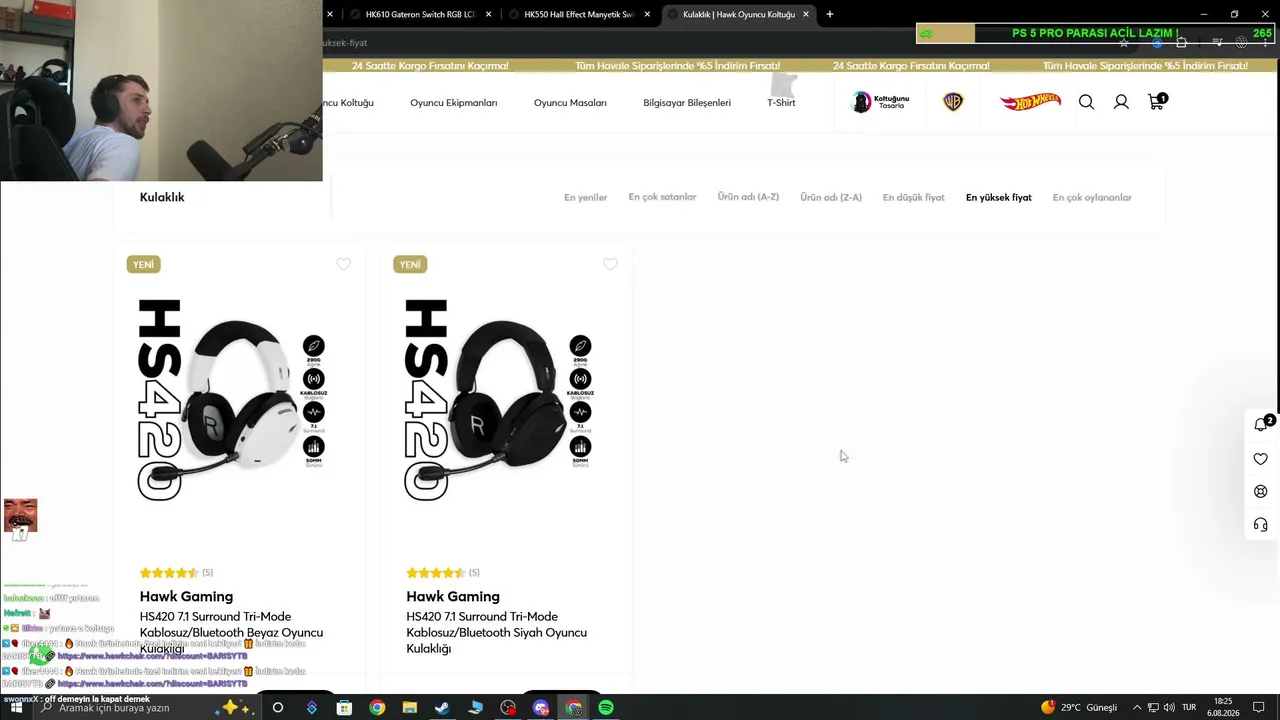Screen dimensions: 1280x720
Task: Open the T-Shirt menu item
Action: [x=781, y=103]
